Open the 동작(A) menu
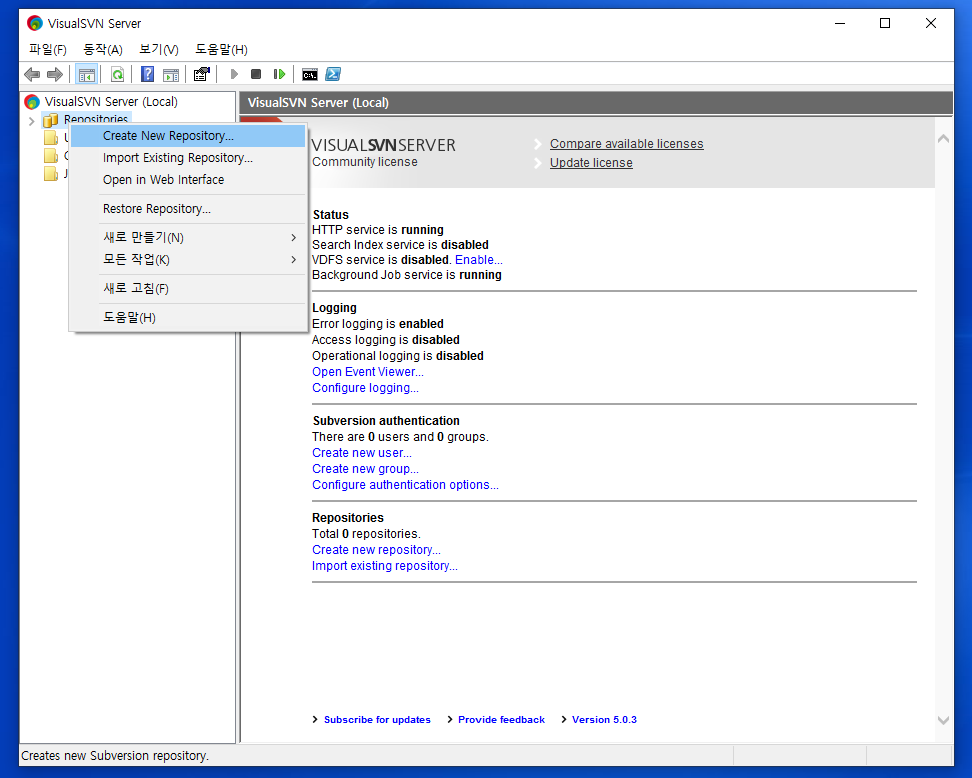This screenshot has width=972, height=778. [x=103, y=50]
